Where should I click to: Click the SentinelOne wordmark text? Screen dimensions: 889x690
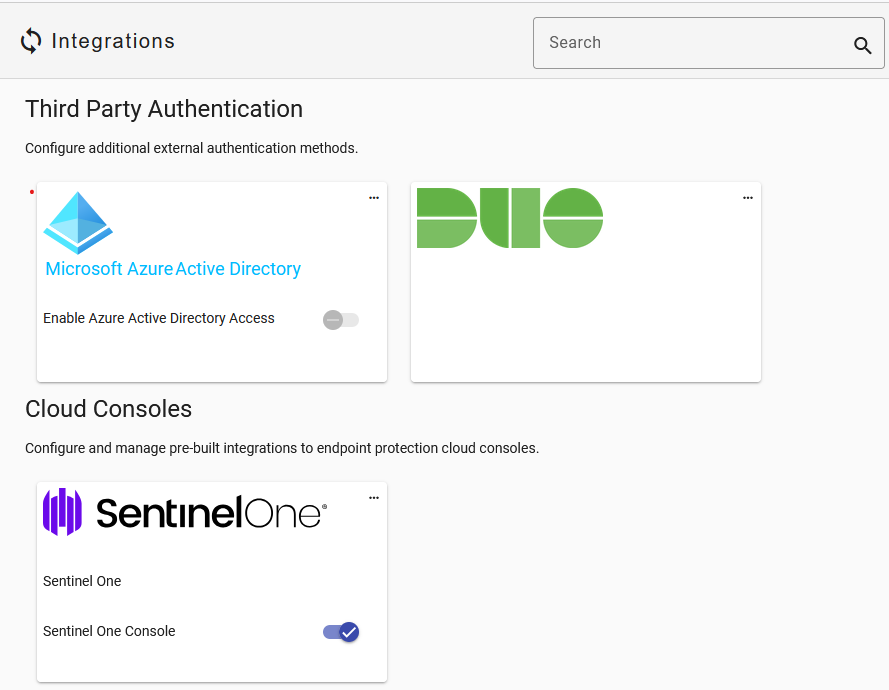click(211, 513)
